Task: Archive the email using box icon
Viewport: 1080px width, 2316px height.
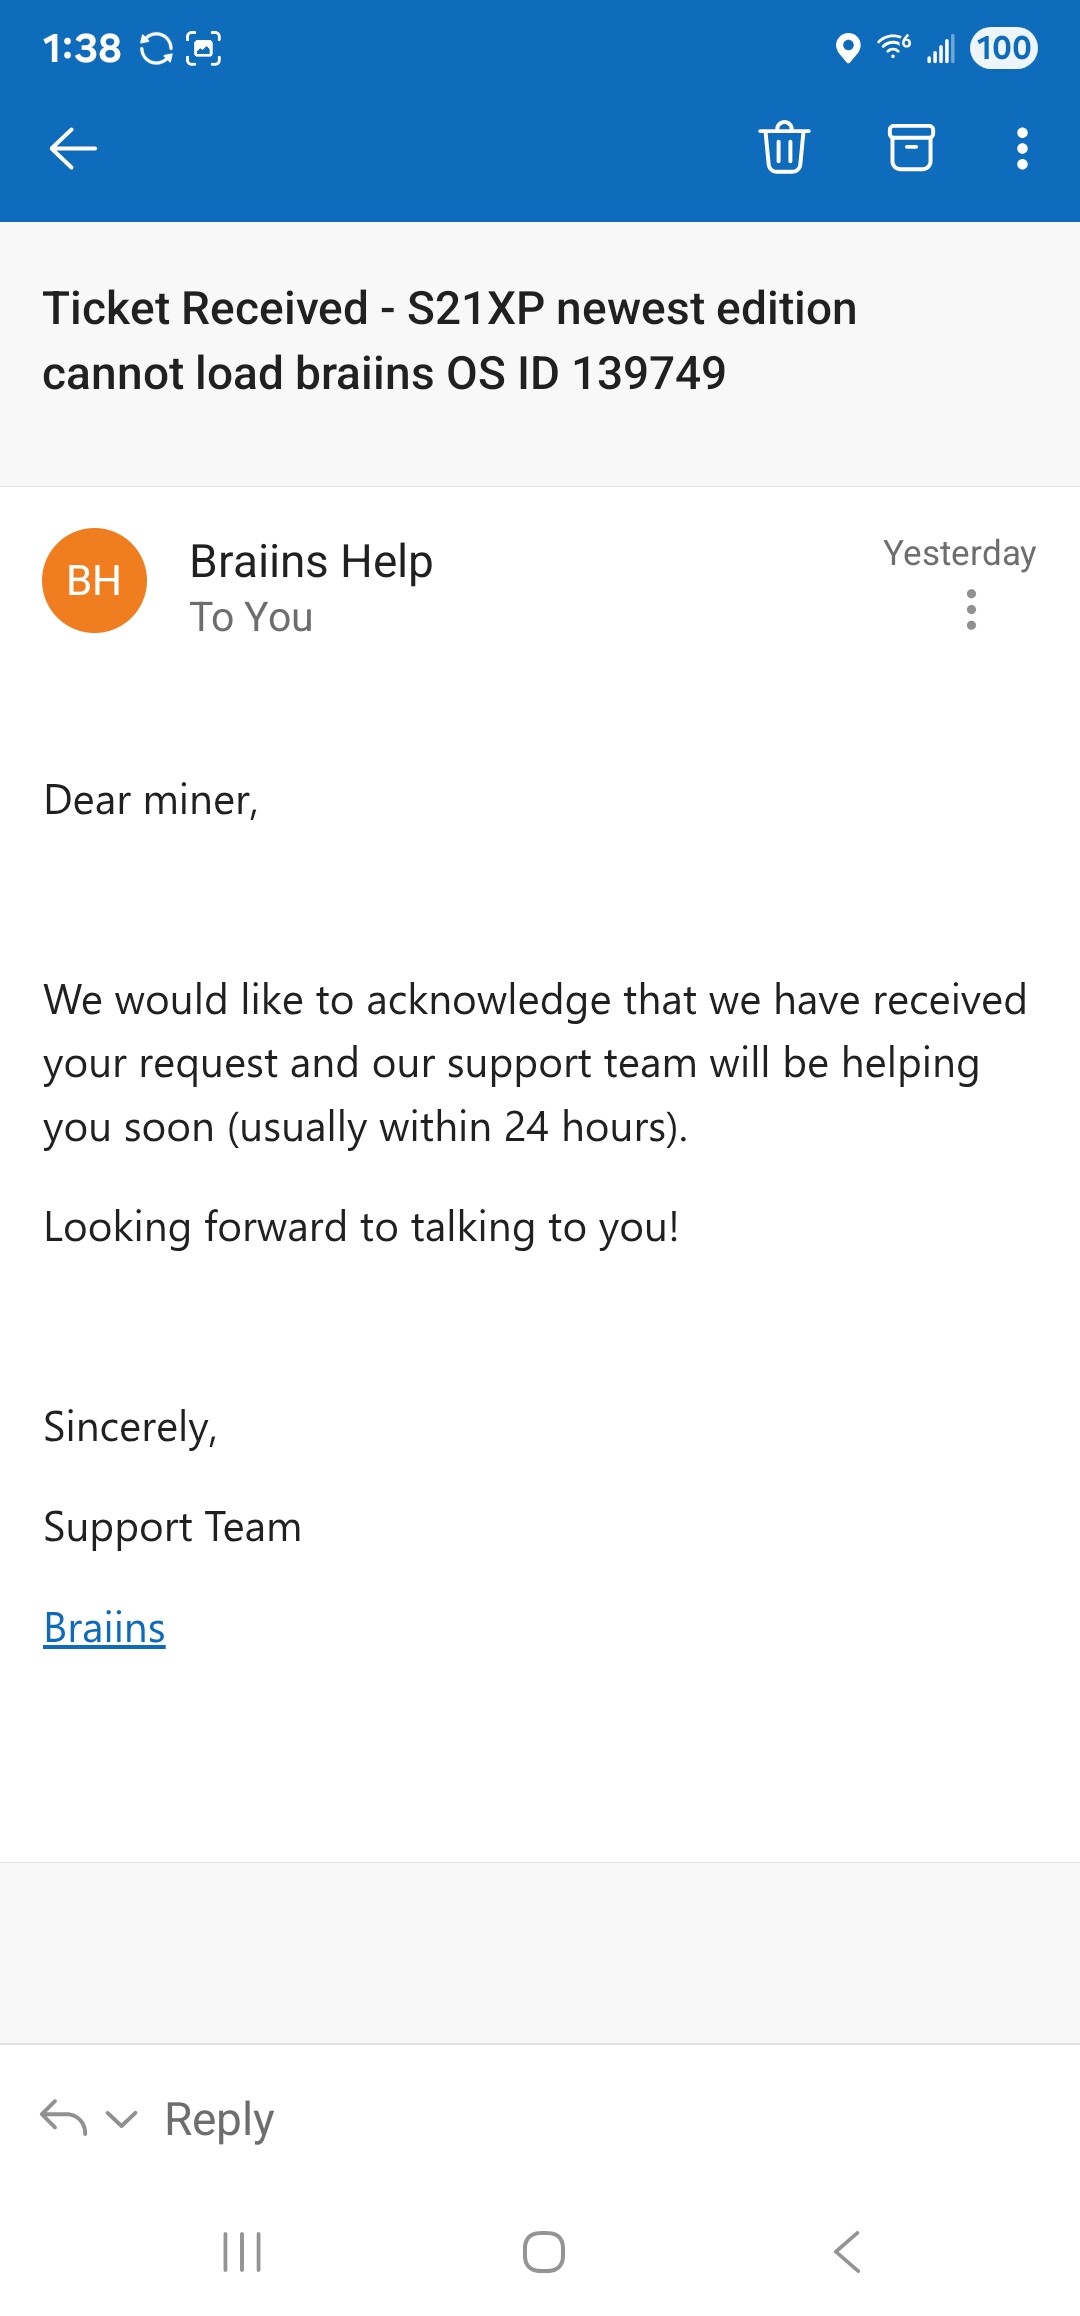Action: click(911, 148)
